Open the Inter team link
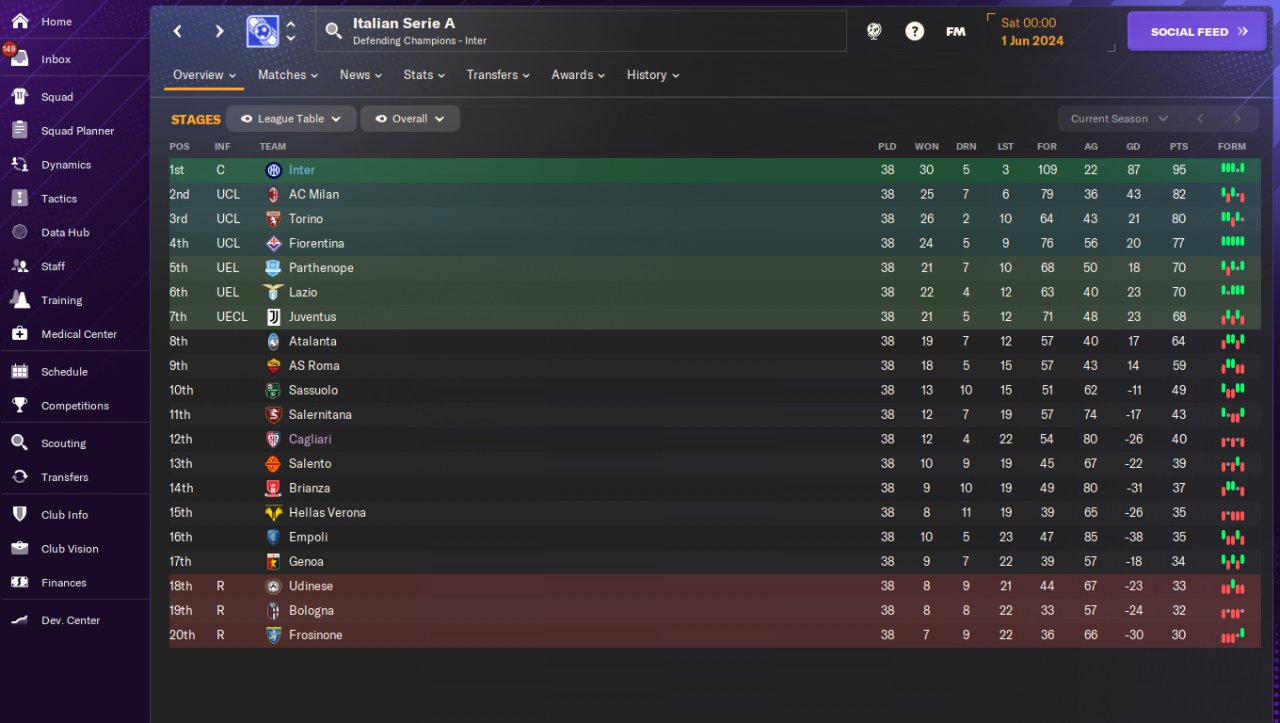The image size is (1280, 723). [x=302, y=170]
